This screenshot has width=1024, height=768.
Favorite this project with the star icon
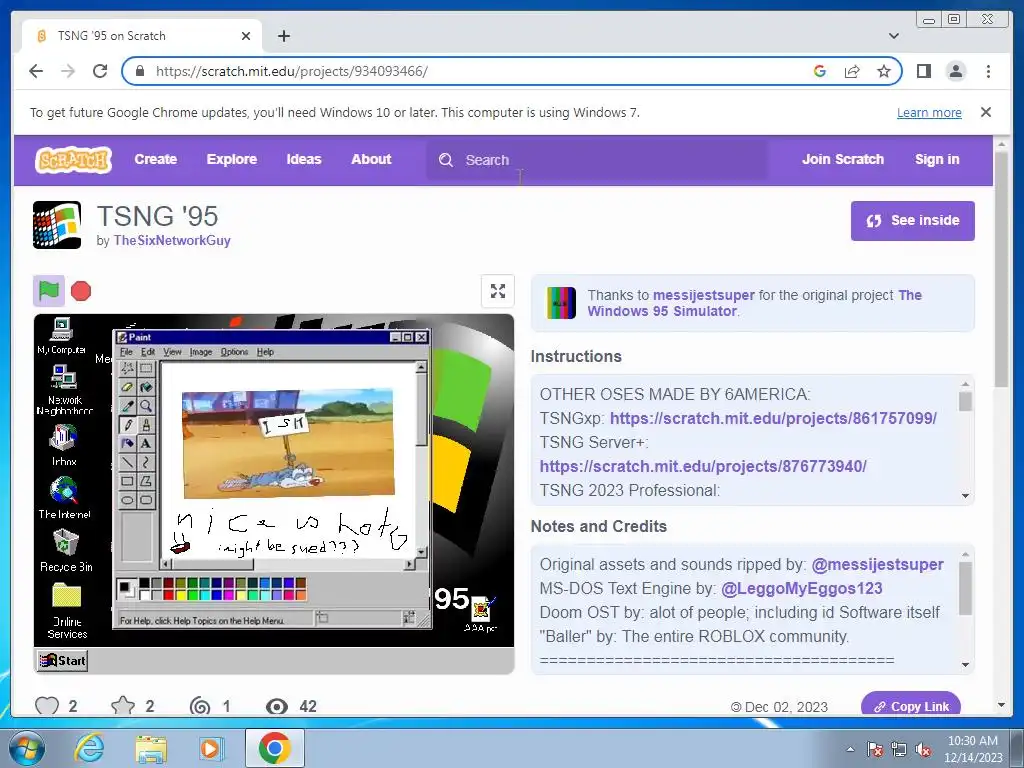pyautogui.click(x=123, y=706)
